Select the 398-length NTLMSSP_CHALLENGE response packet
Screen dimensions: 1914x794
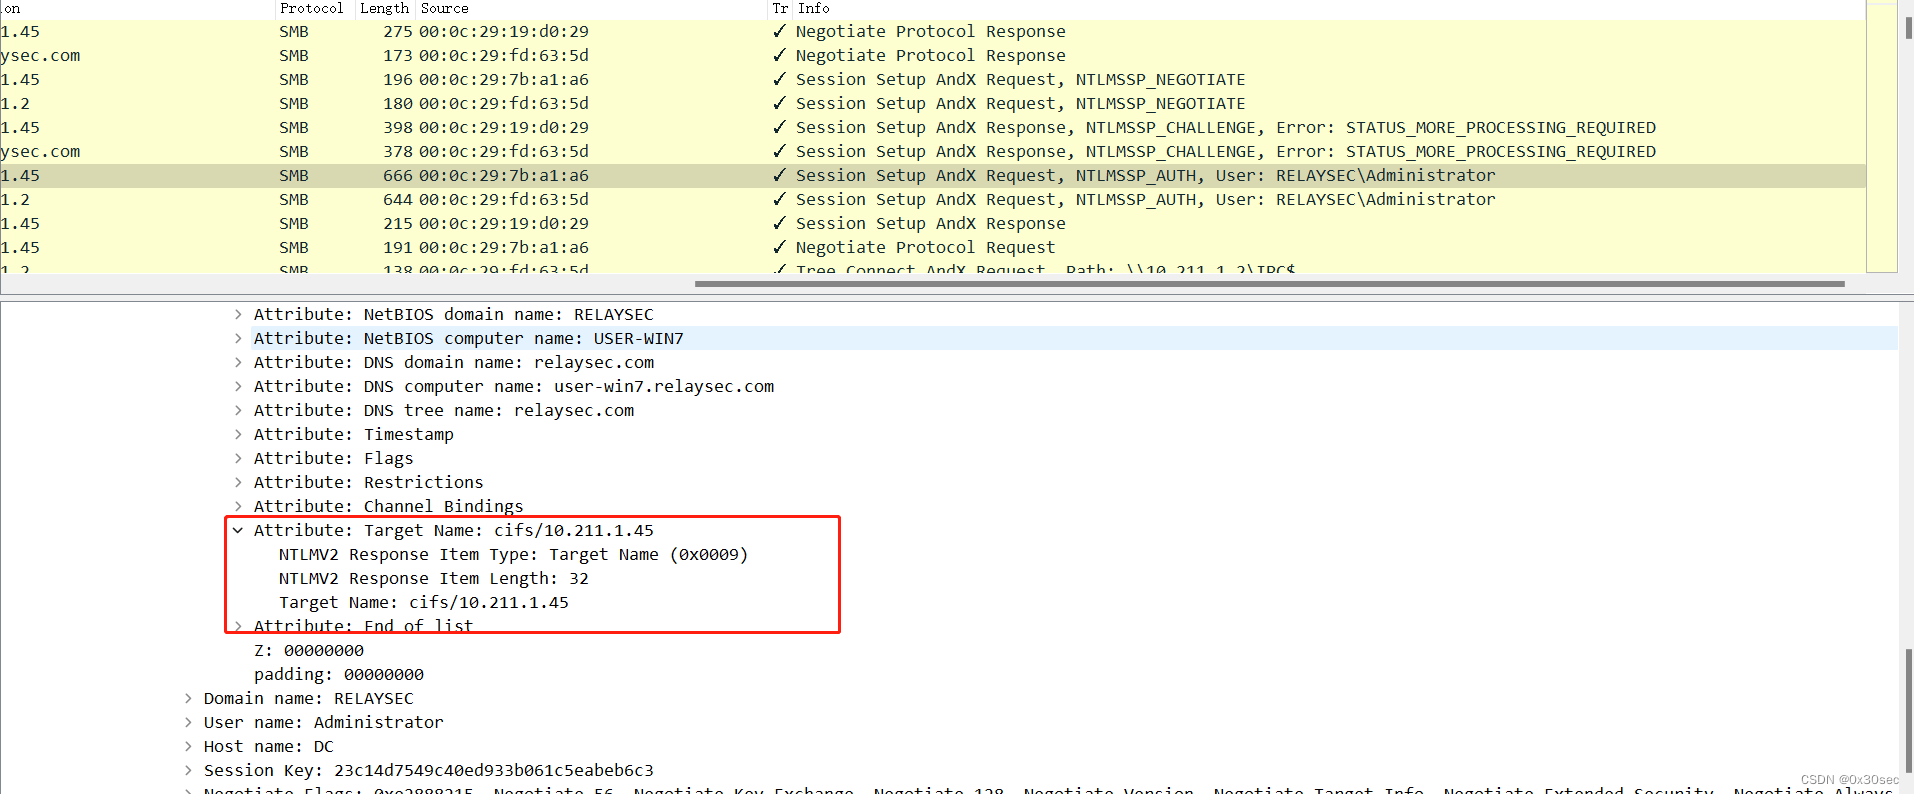(933, 128)
